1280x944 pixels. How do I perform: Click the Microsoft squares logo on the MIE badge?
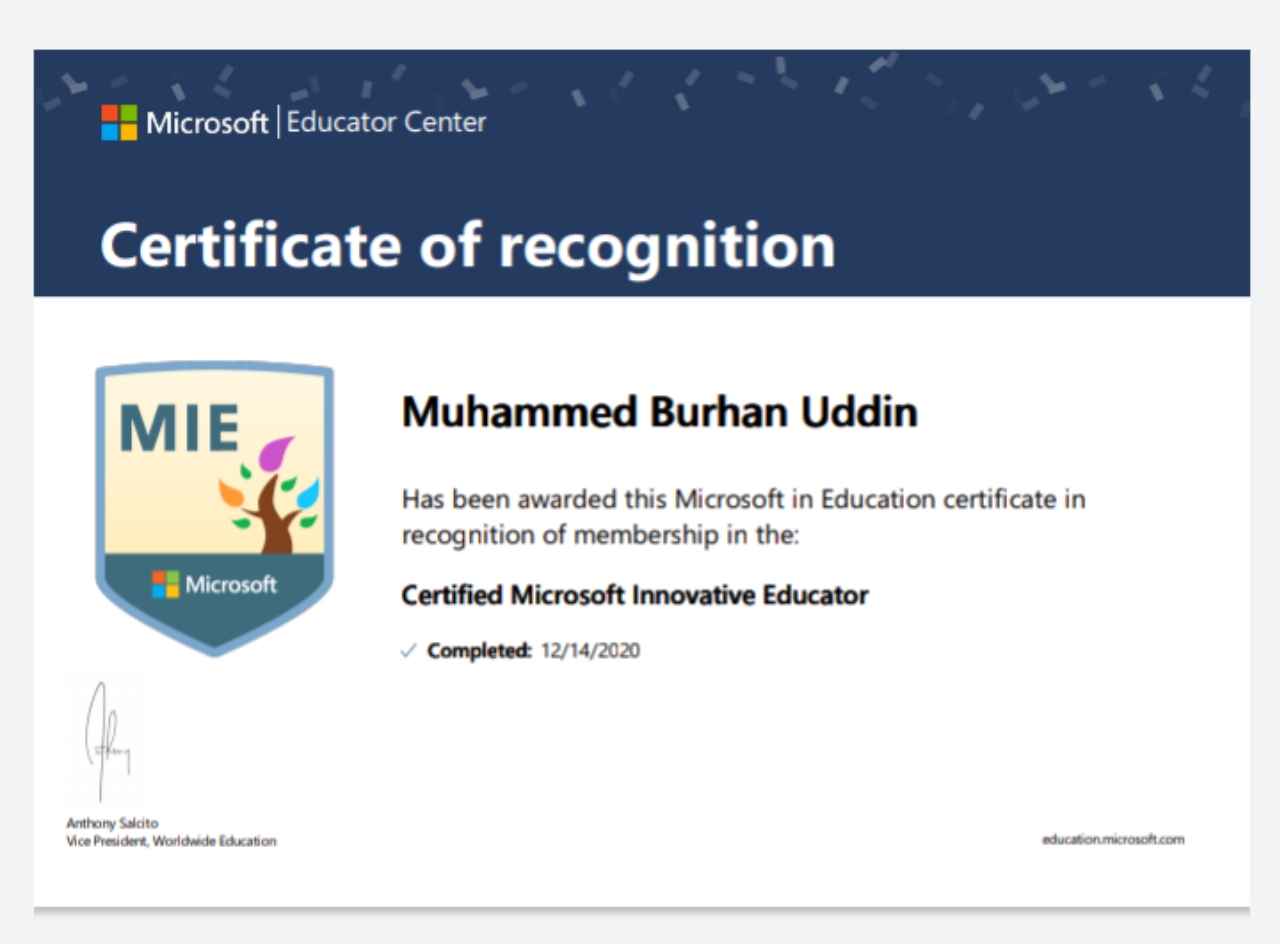(165, 584)
